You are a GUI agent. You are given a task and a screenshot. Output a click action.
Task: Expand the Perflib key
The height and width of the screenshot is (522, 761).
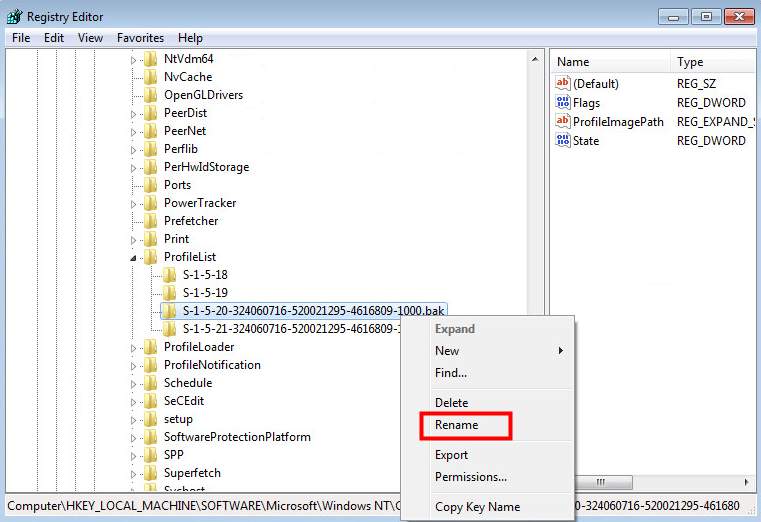(x=133, y=150)
